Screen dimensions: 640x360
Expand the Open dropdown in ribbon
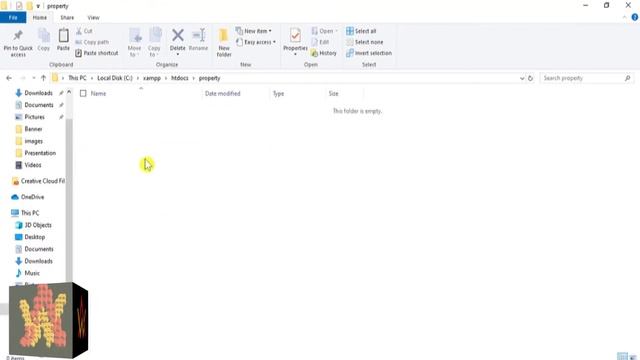point(336,31)
